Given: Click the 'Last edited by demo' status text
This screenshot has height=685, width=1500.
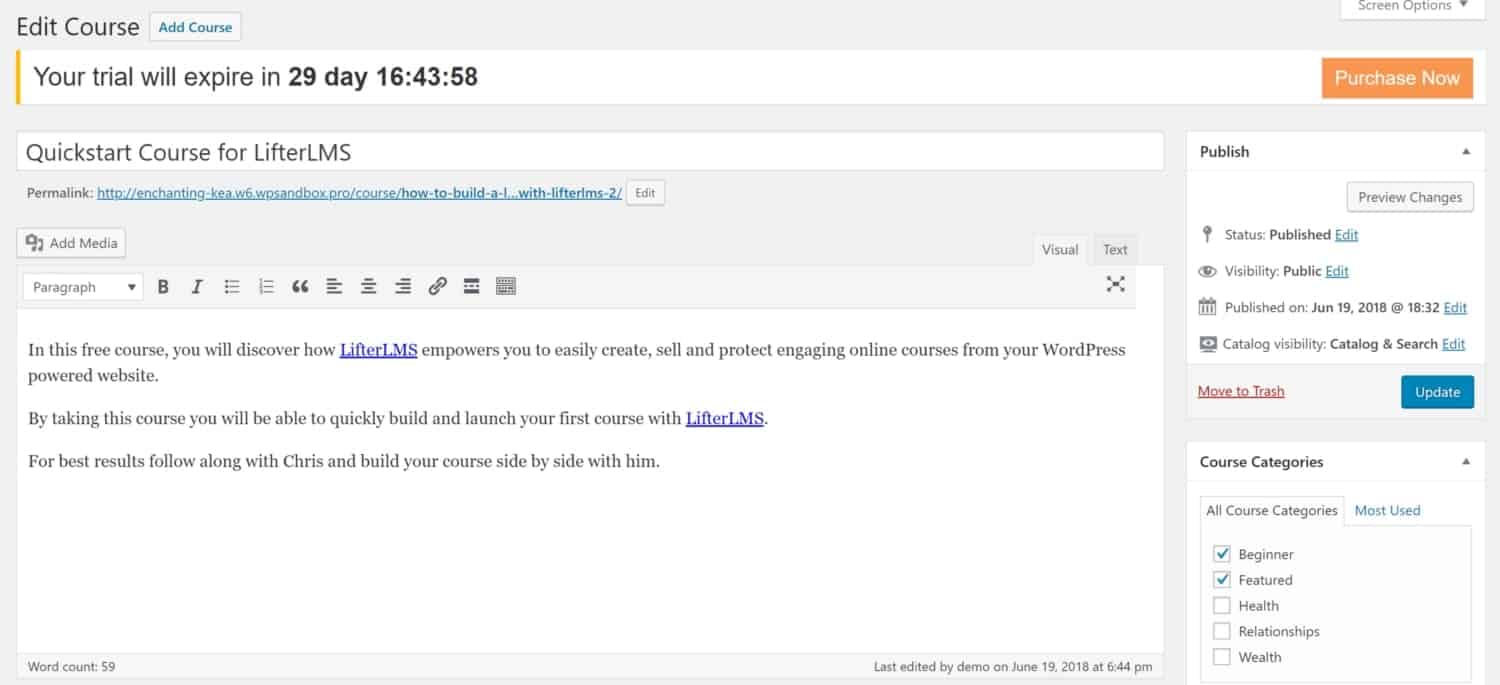Looking at the screenshot, I should [x=1013, y=666].
